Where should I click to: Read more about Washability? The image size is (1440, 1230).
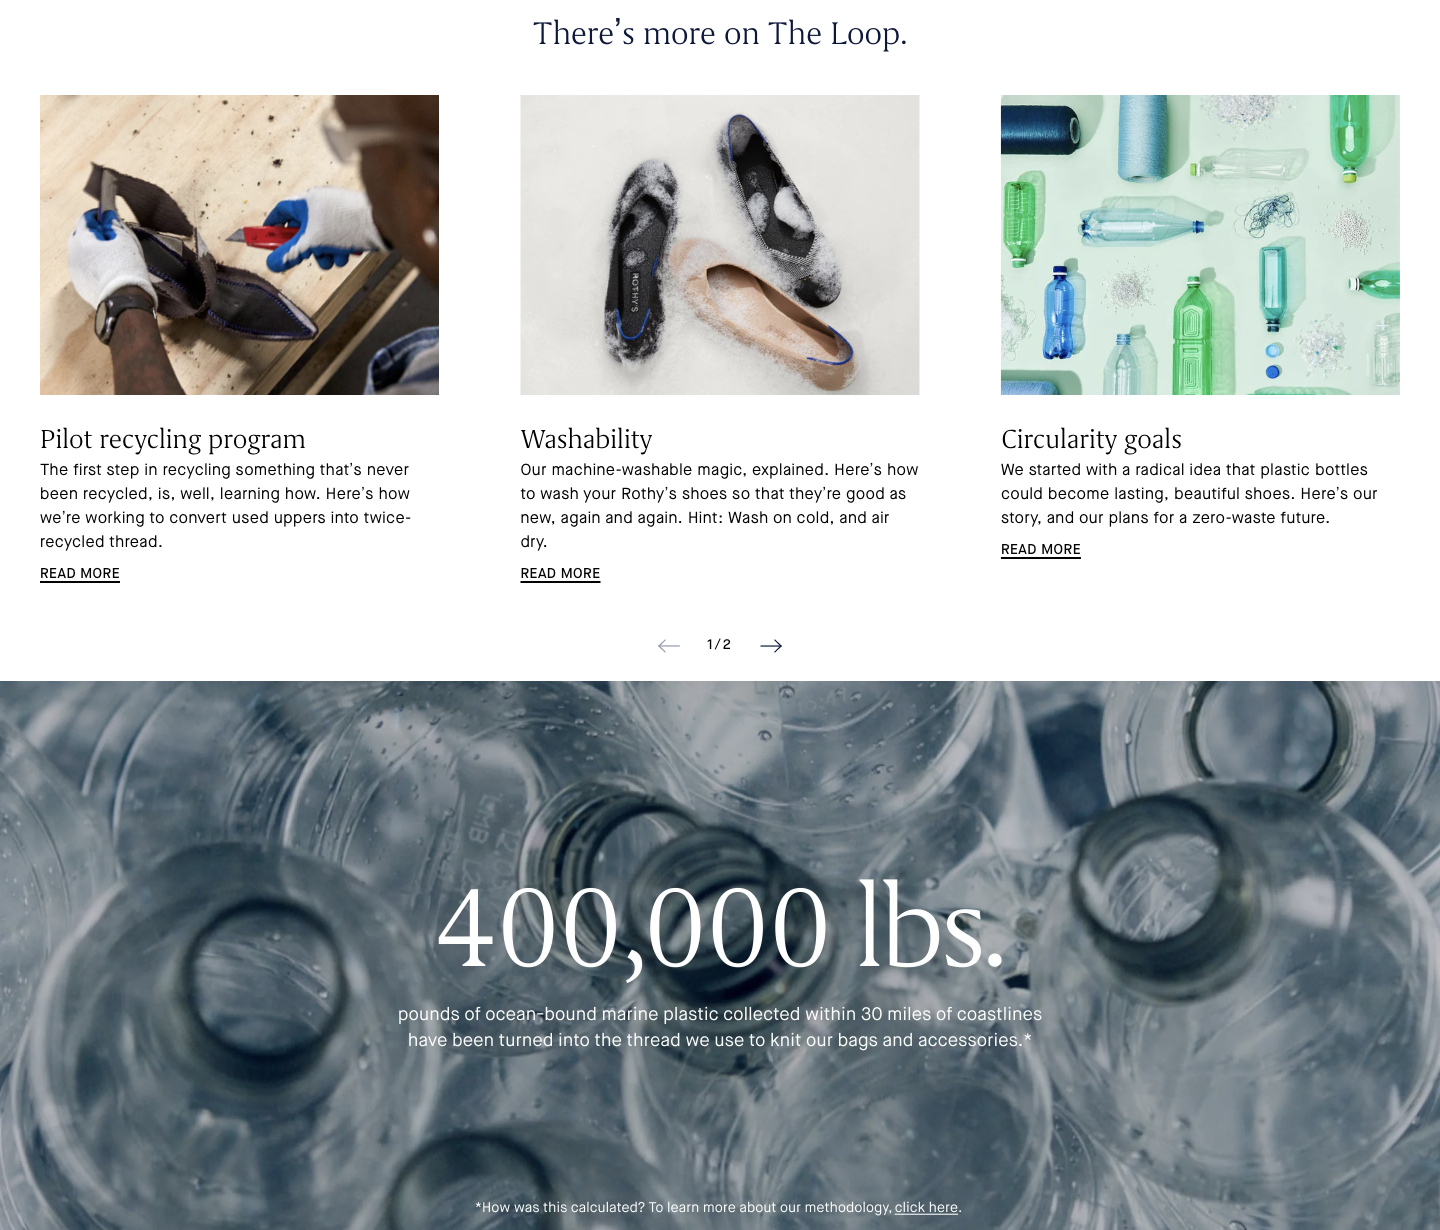pos(560,574)
